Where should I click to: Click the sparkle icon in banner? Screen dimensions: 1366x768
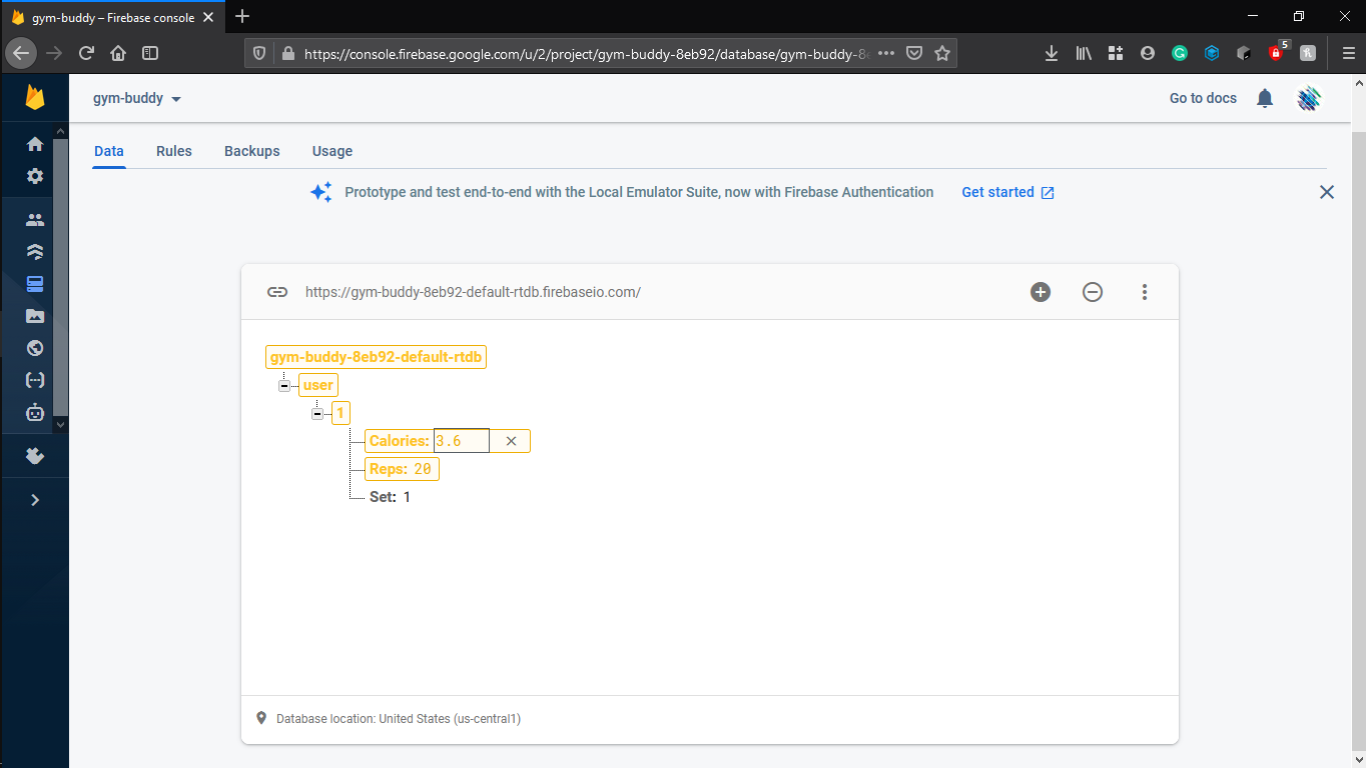tap(321, 192)
